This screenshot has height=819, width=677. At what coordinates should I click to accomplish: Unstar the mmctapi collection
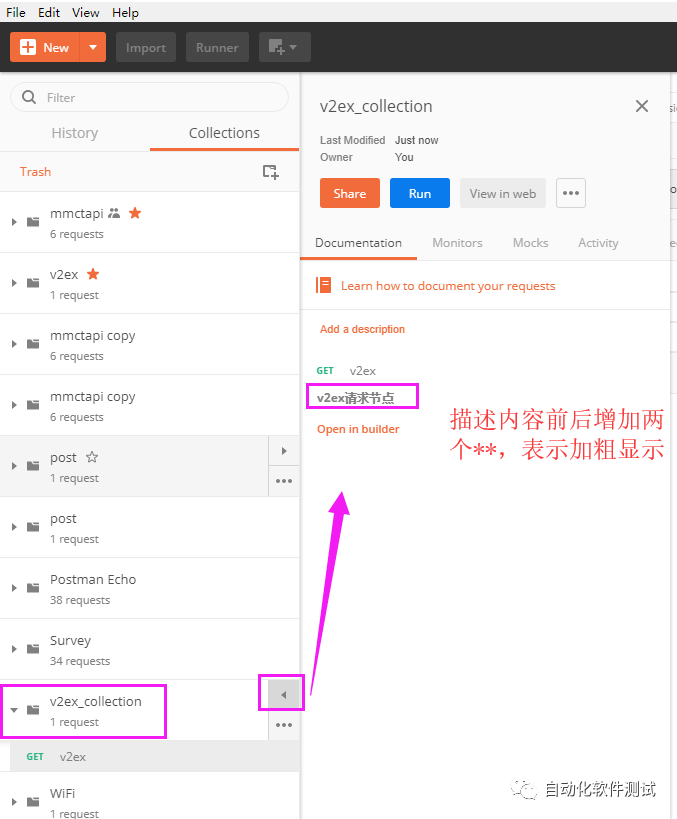point(135,213)
